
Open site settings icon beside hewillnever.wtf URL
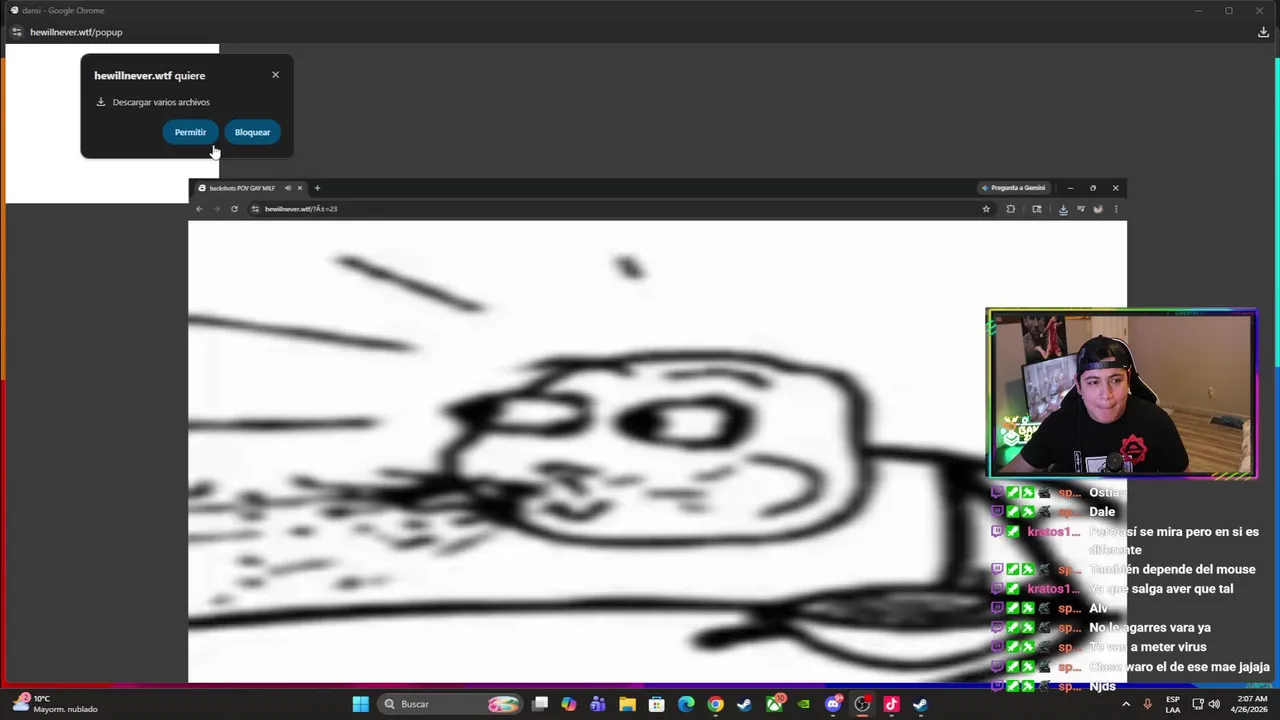point(255,209)
